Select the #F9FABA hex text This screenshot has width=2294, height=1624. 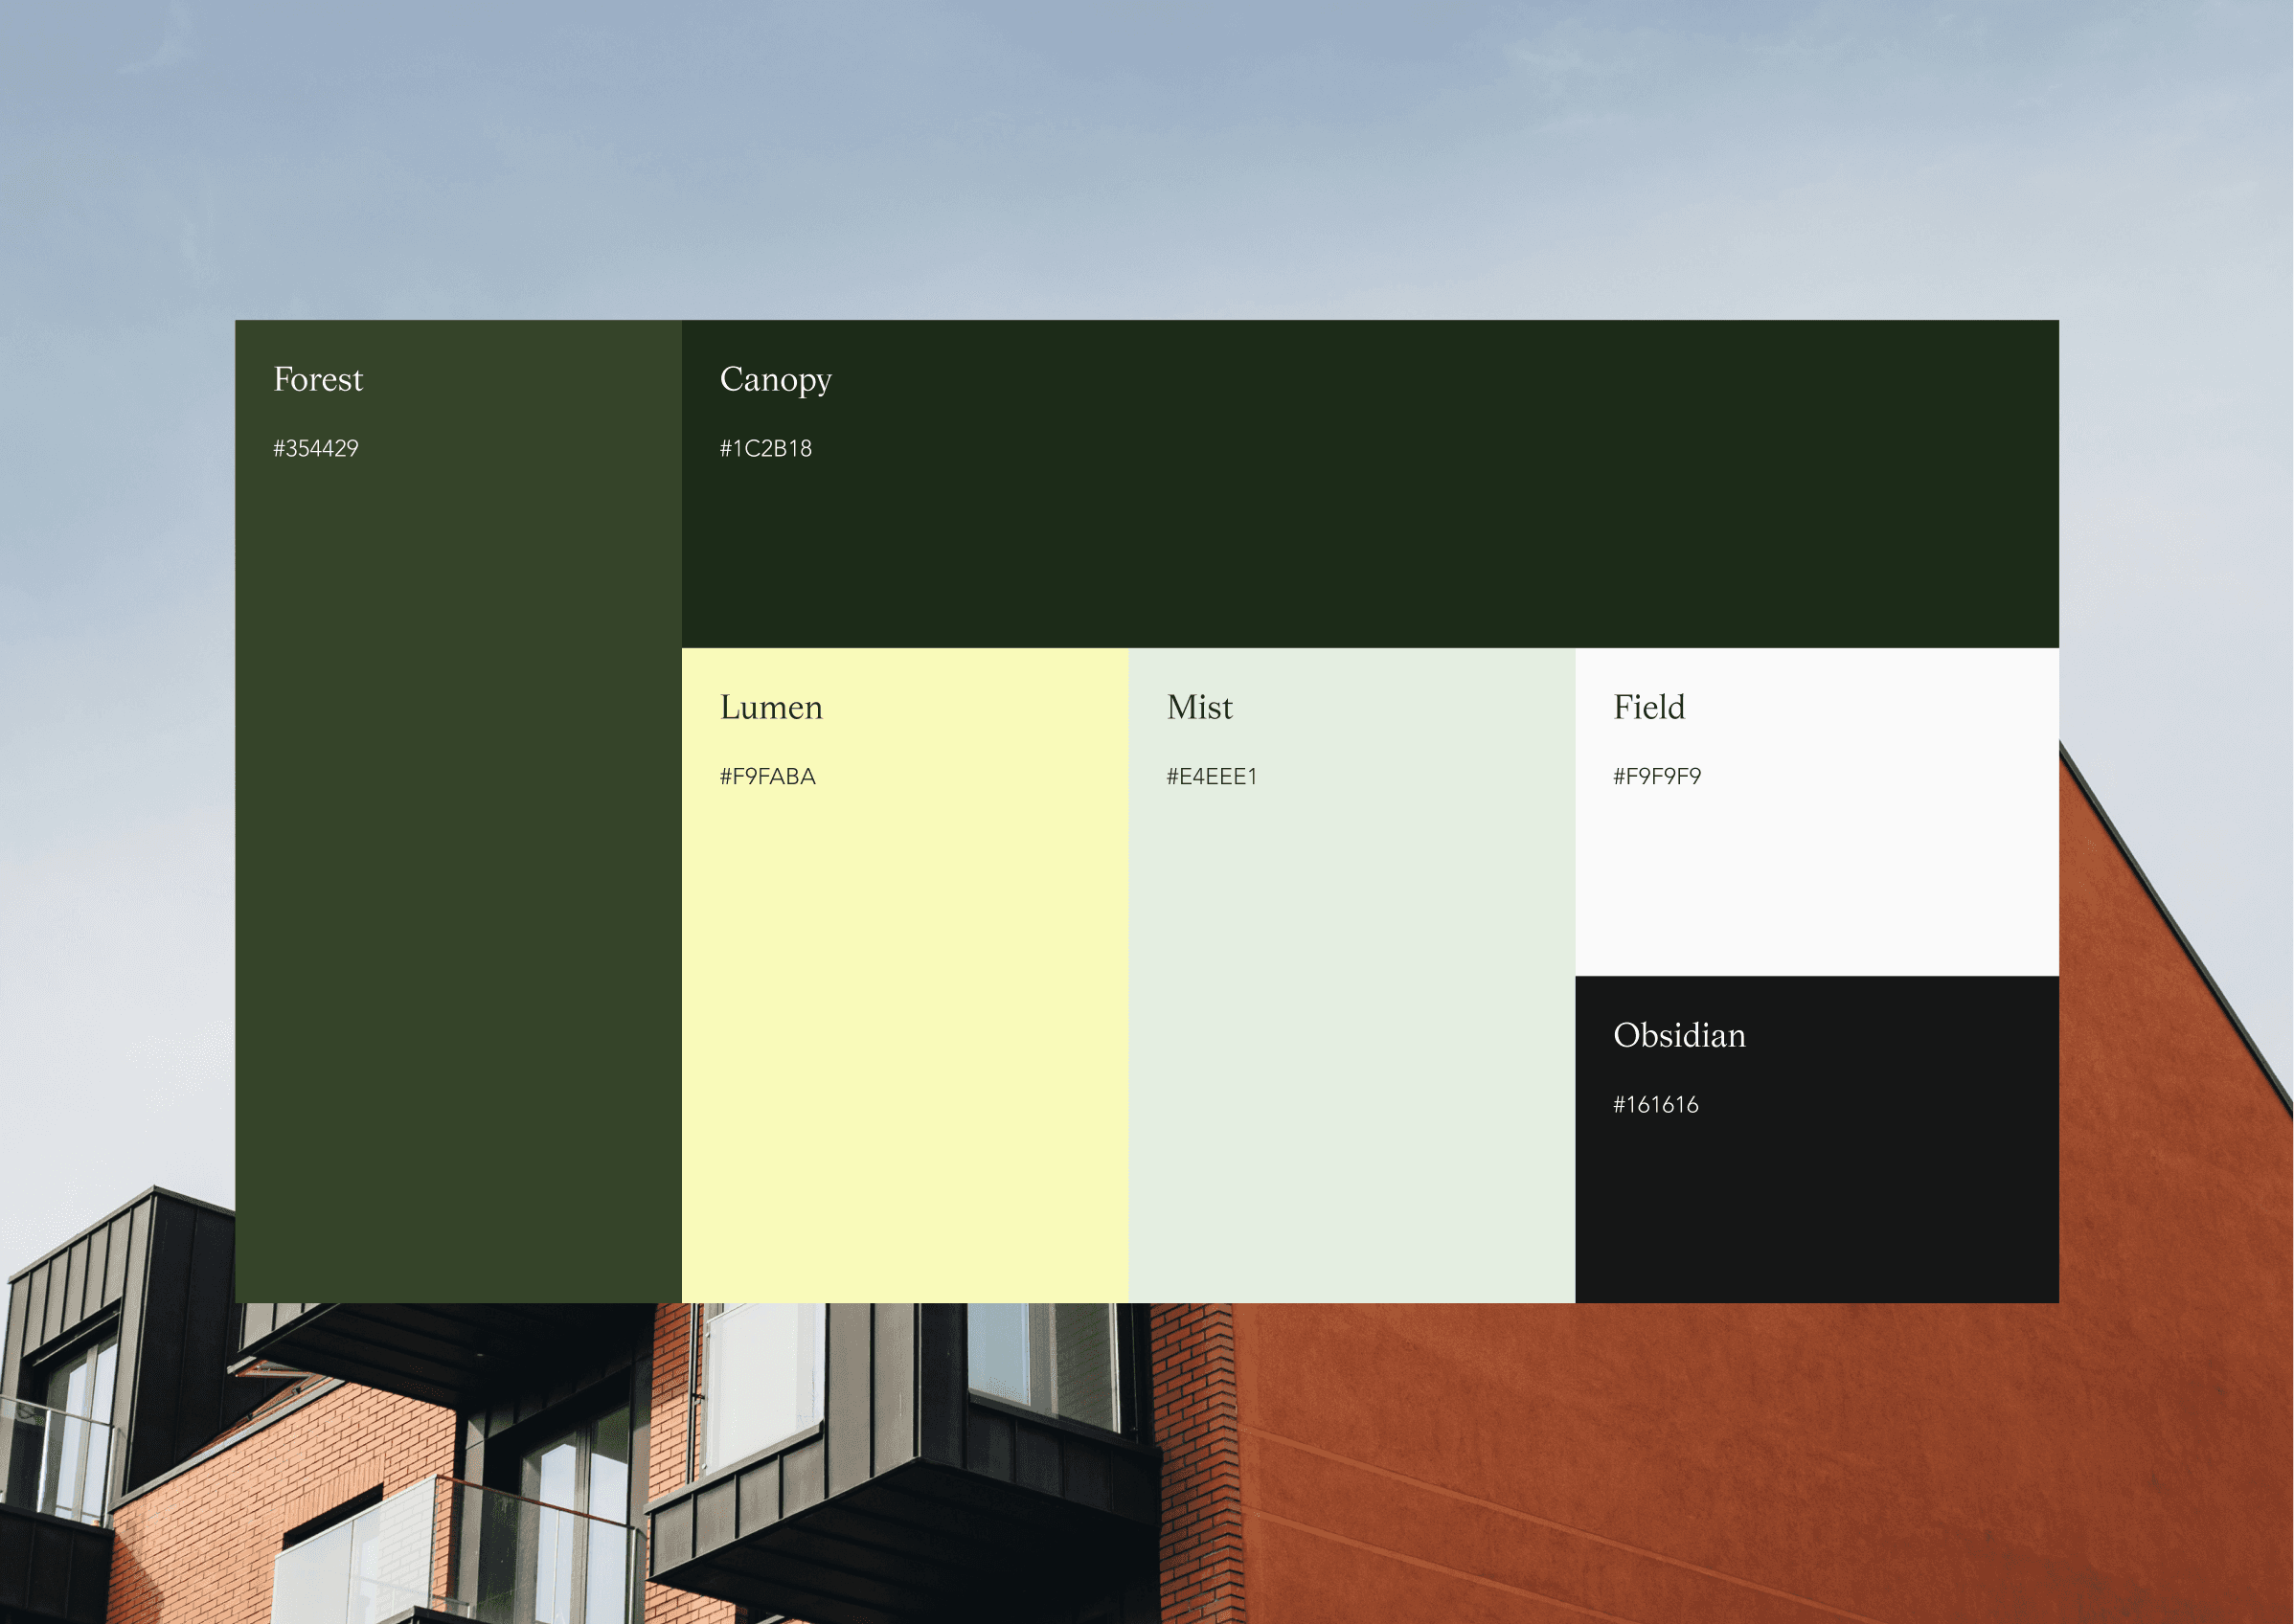point(768,777)
